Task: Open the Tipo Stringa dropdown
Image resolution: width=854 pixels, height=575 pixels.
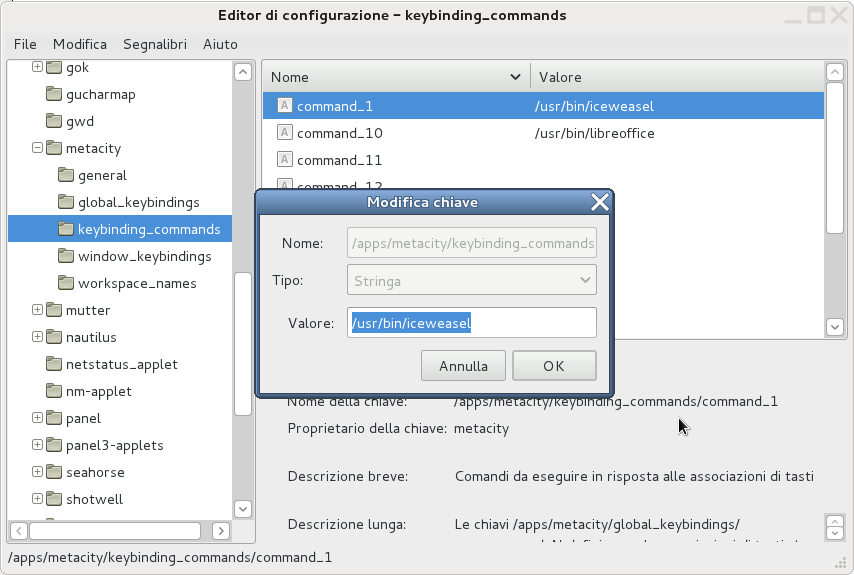Action: pyautogui.click(x=472, y=281)
